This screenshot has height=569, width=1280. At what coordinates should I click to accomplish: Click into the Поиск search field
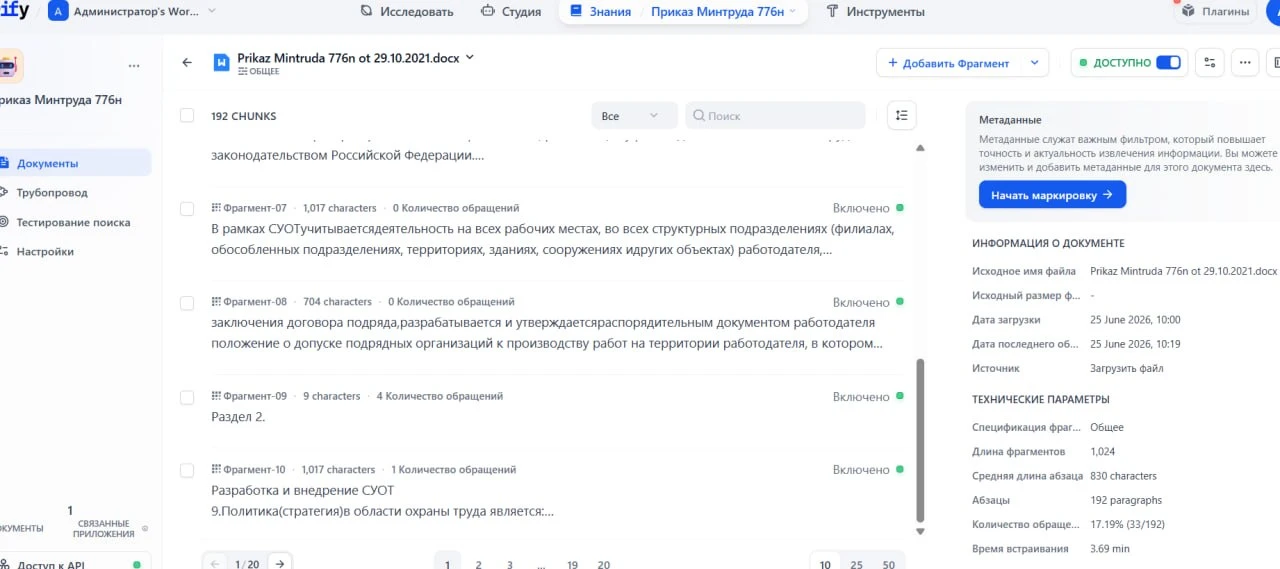point(775,116)
